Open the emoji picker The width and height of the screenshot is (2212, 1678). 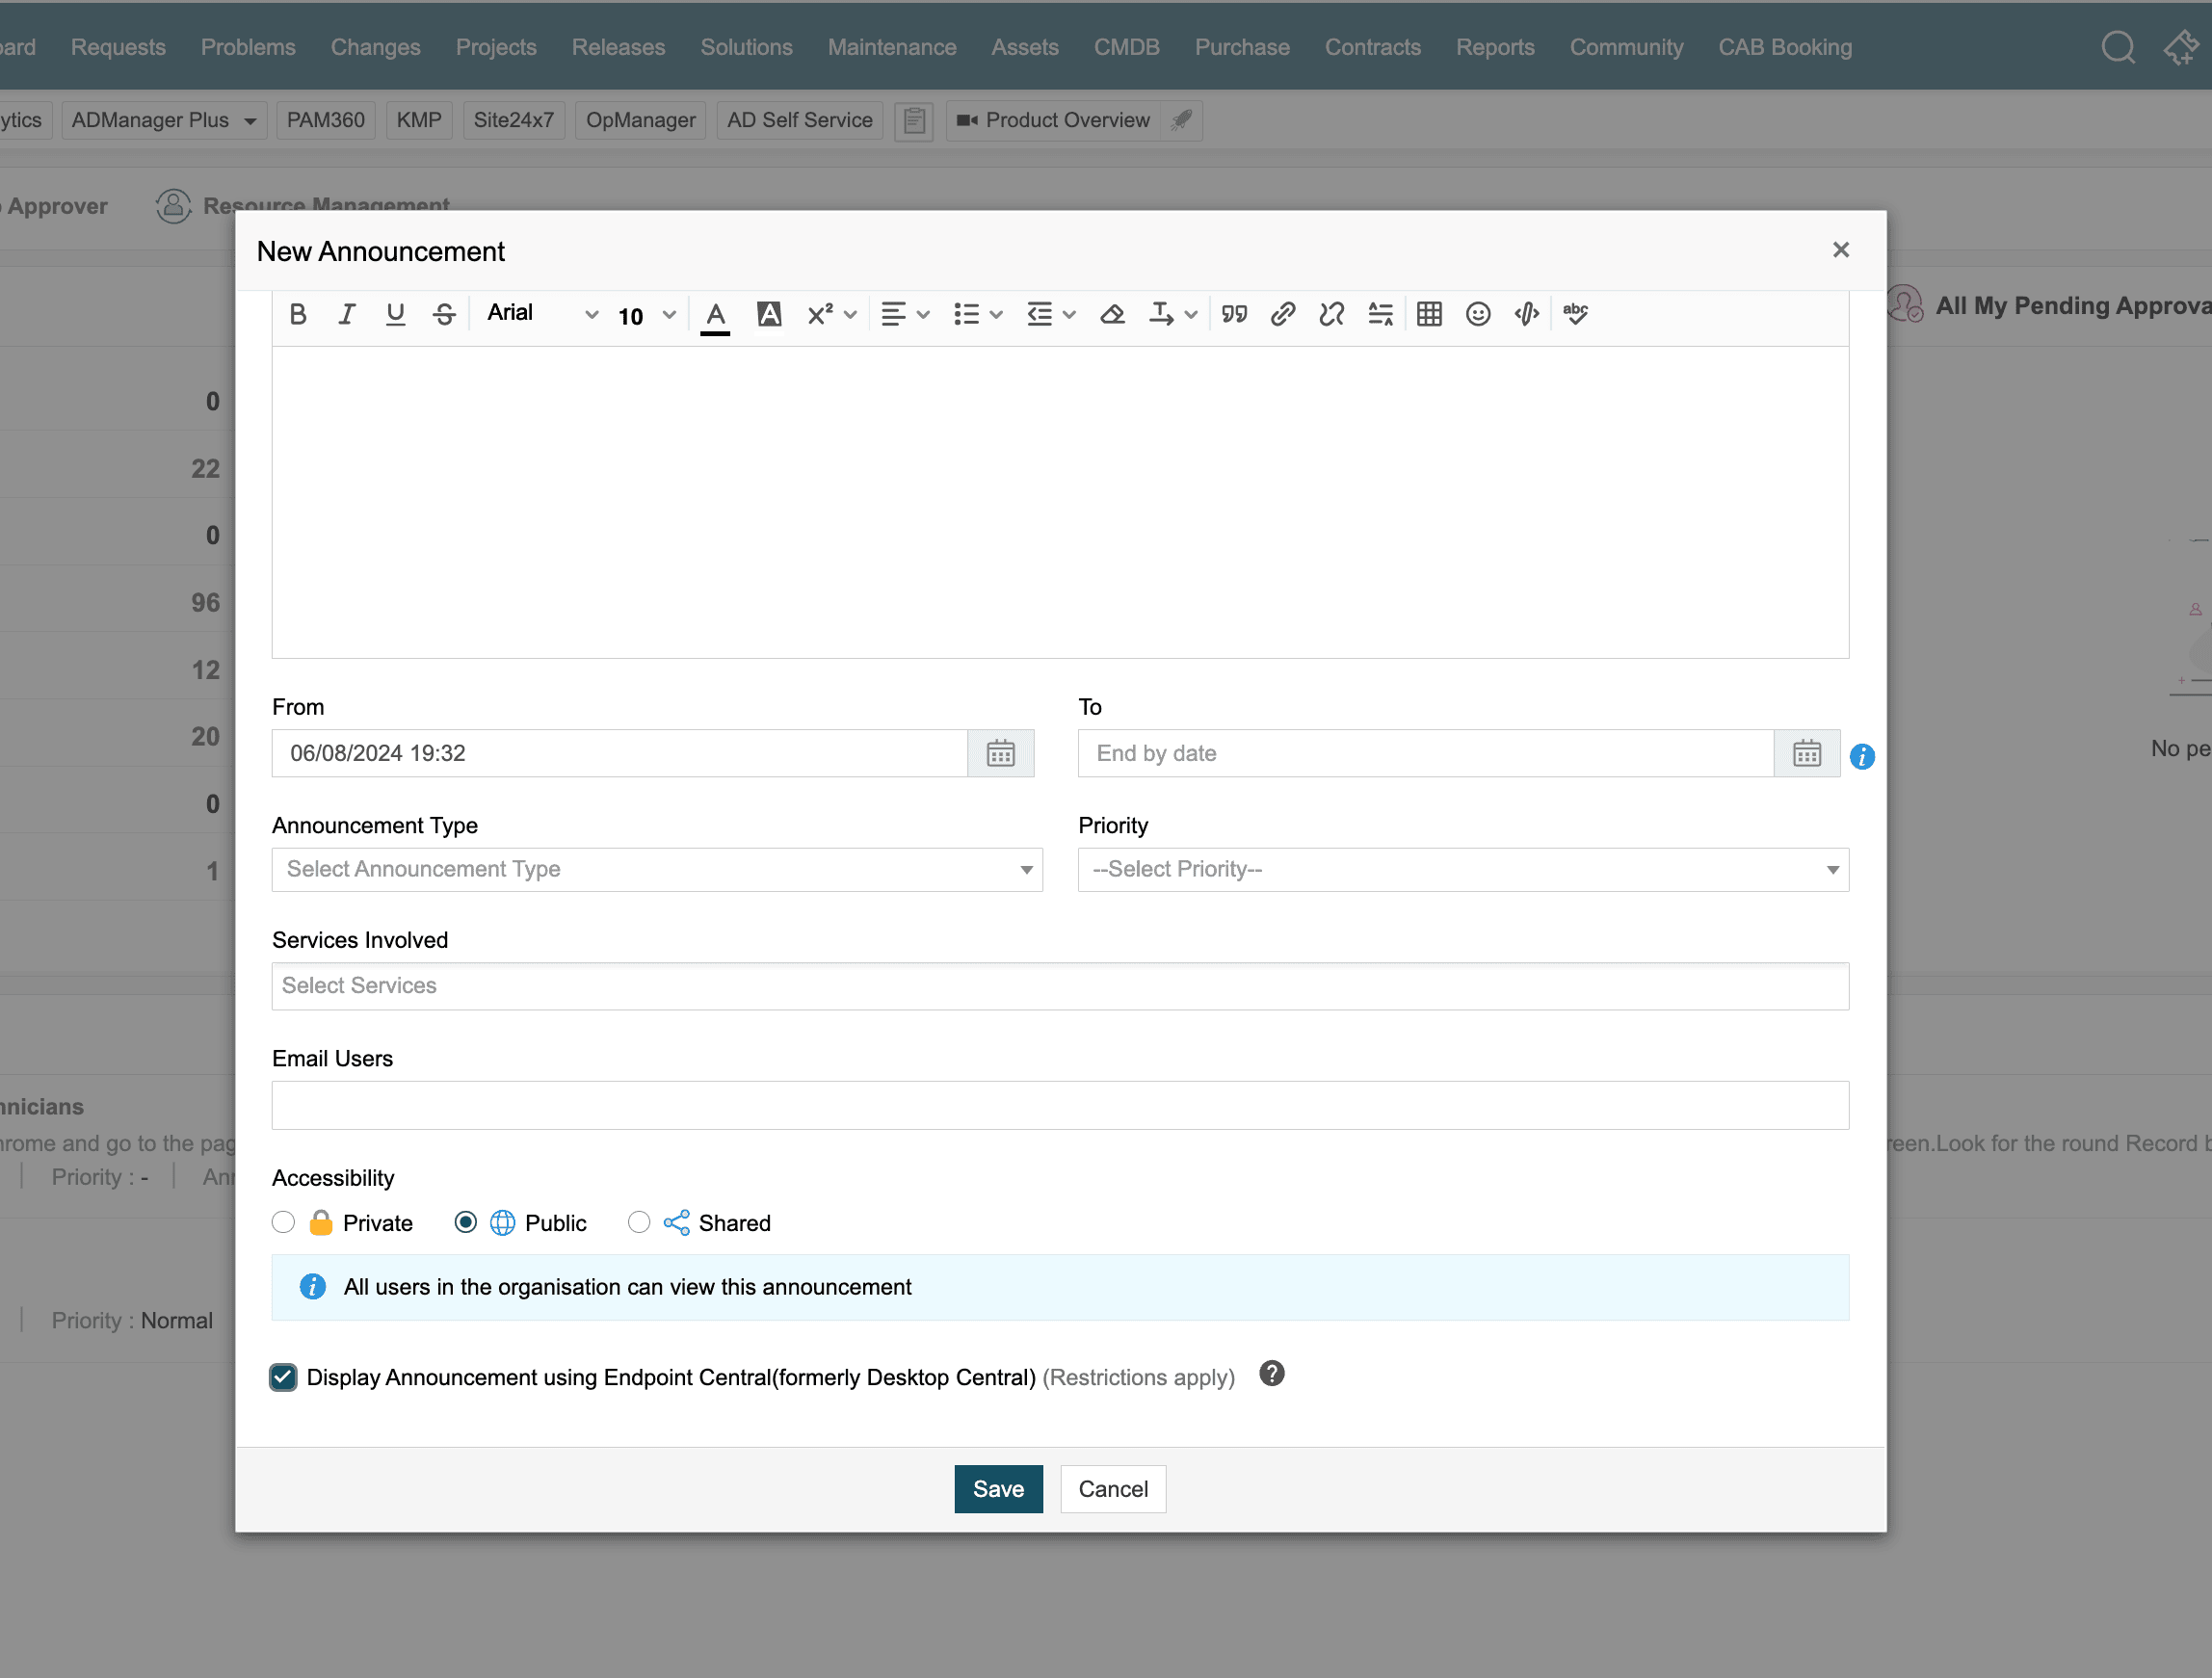1477,314
